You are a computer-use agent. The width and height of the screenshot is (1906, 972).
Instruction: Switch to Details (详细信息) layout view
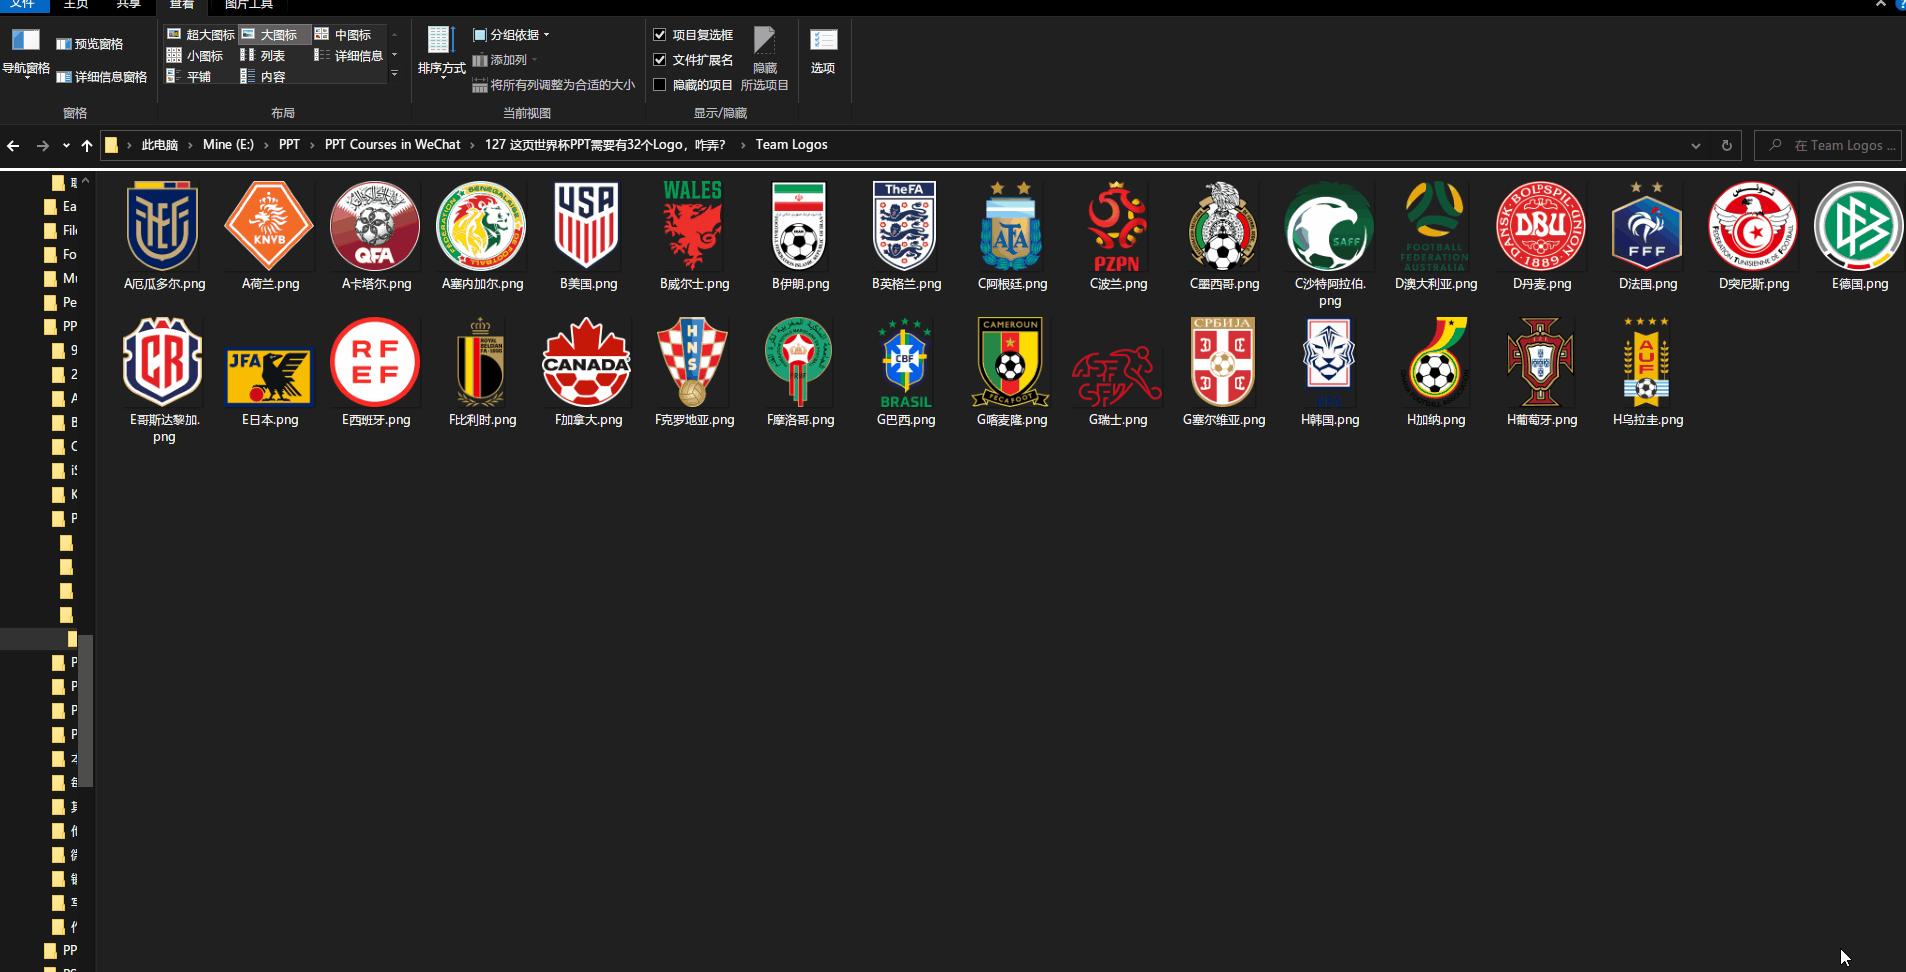[349, 56]
